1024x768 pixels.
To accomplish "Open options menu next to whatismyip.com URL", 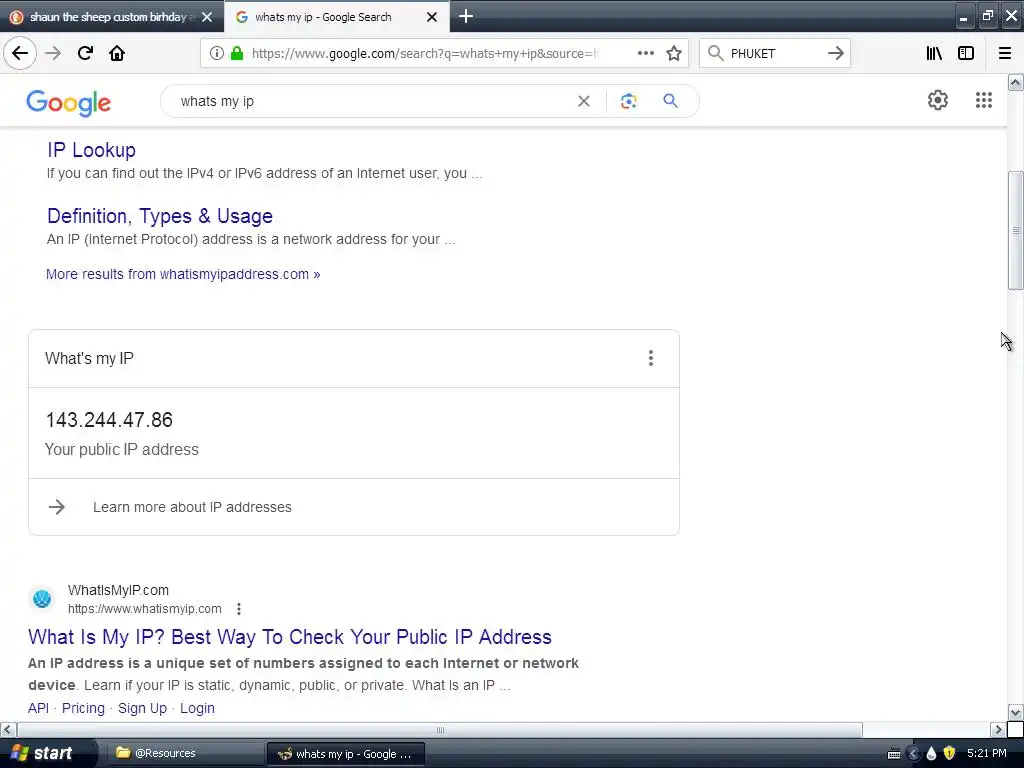I will (x=239, y=609).
